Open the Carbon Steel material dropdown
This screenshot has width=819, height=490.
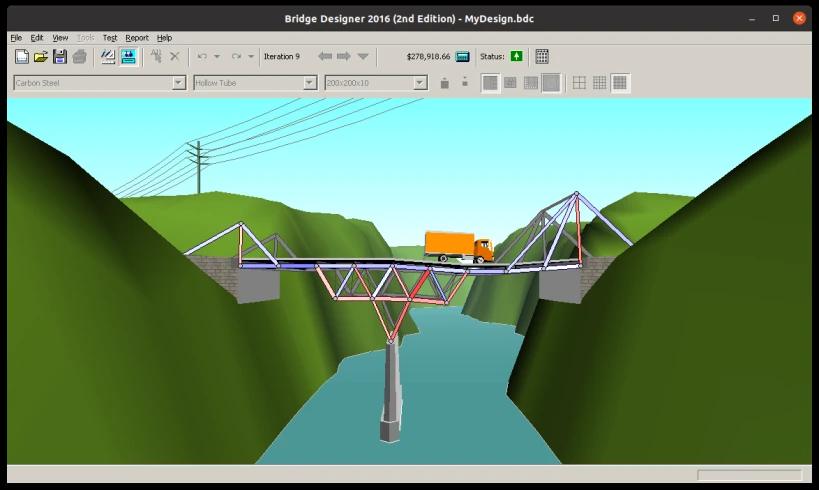click(179, 83)
